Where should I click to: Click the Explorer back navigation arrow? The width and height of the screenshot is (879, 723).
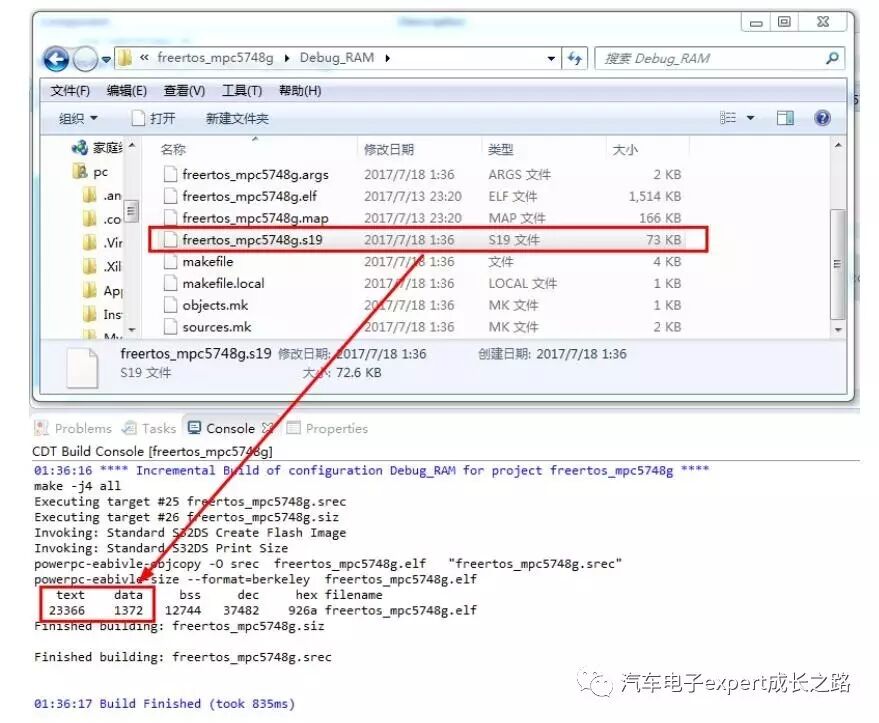[x=56, y=59]
